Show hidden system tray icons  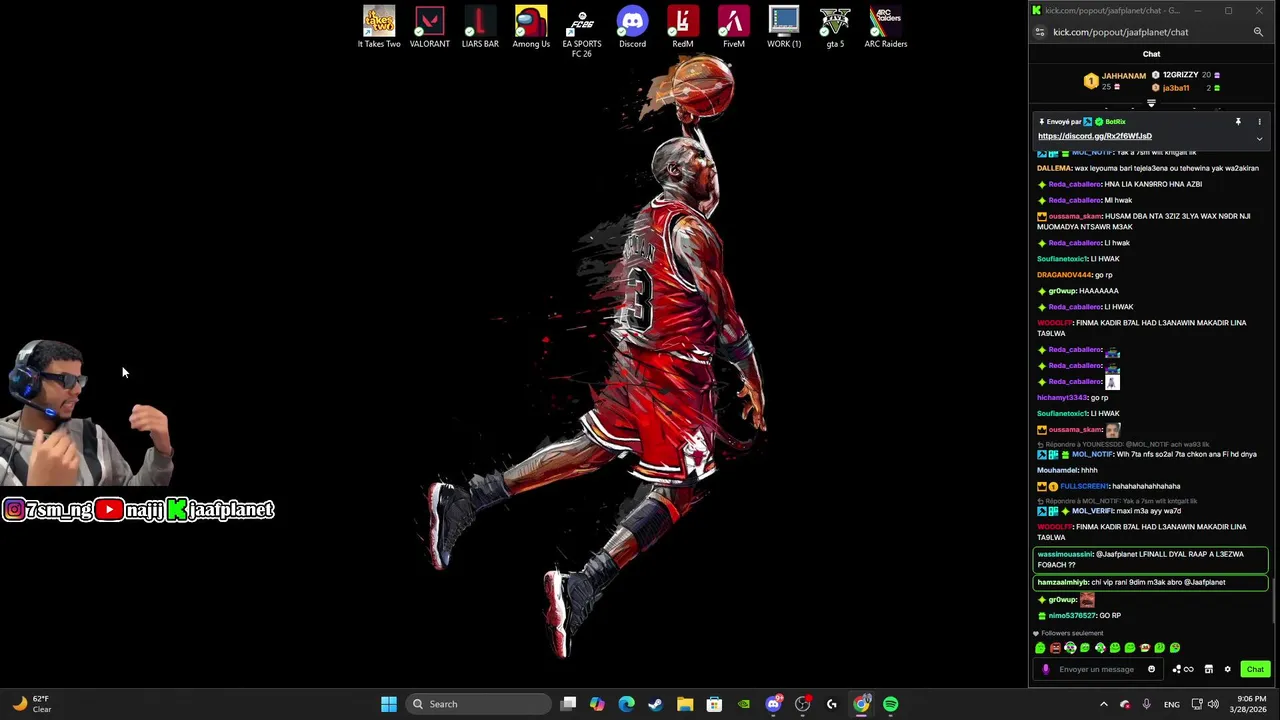coord(1104,704)
